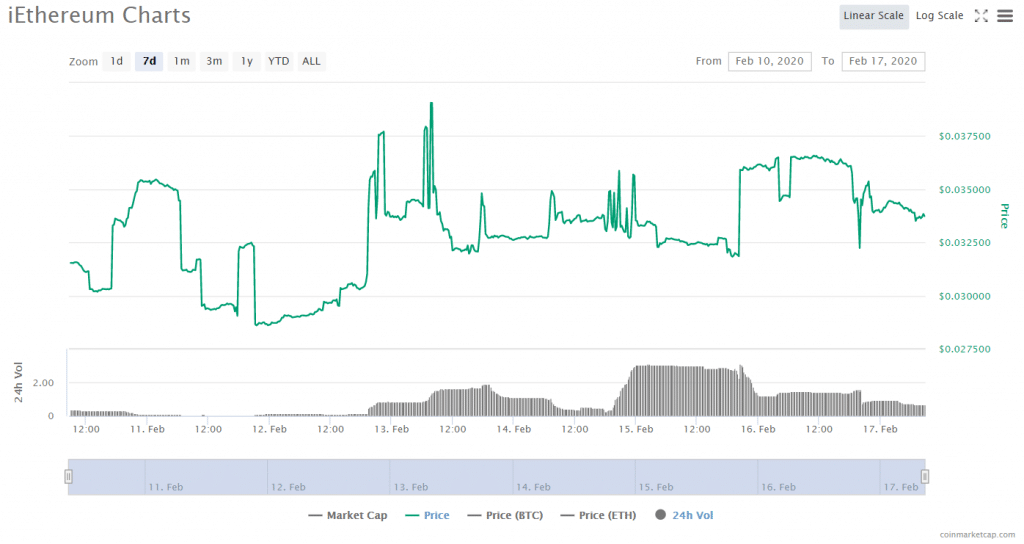Image resolution: width=1024 pixels, height=544 pixels.
Task: Select the 7d zoom range
Action: [x=149, y=61]
